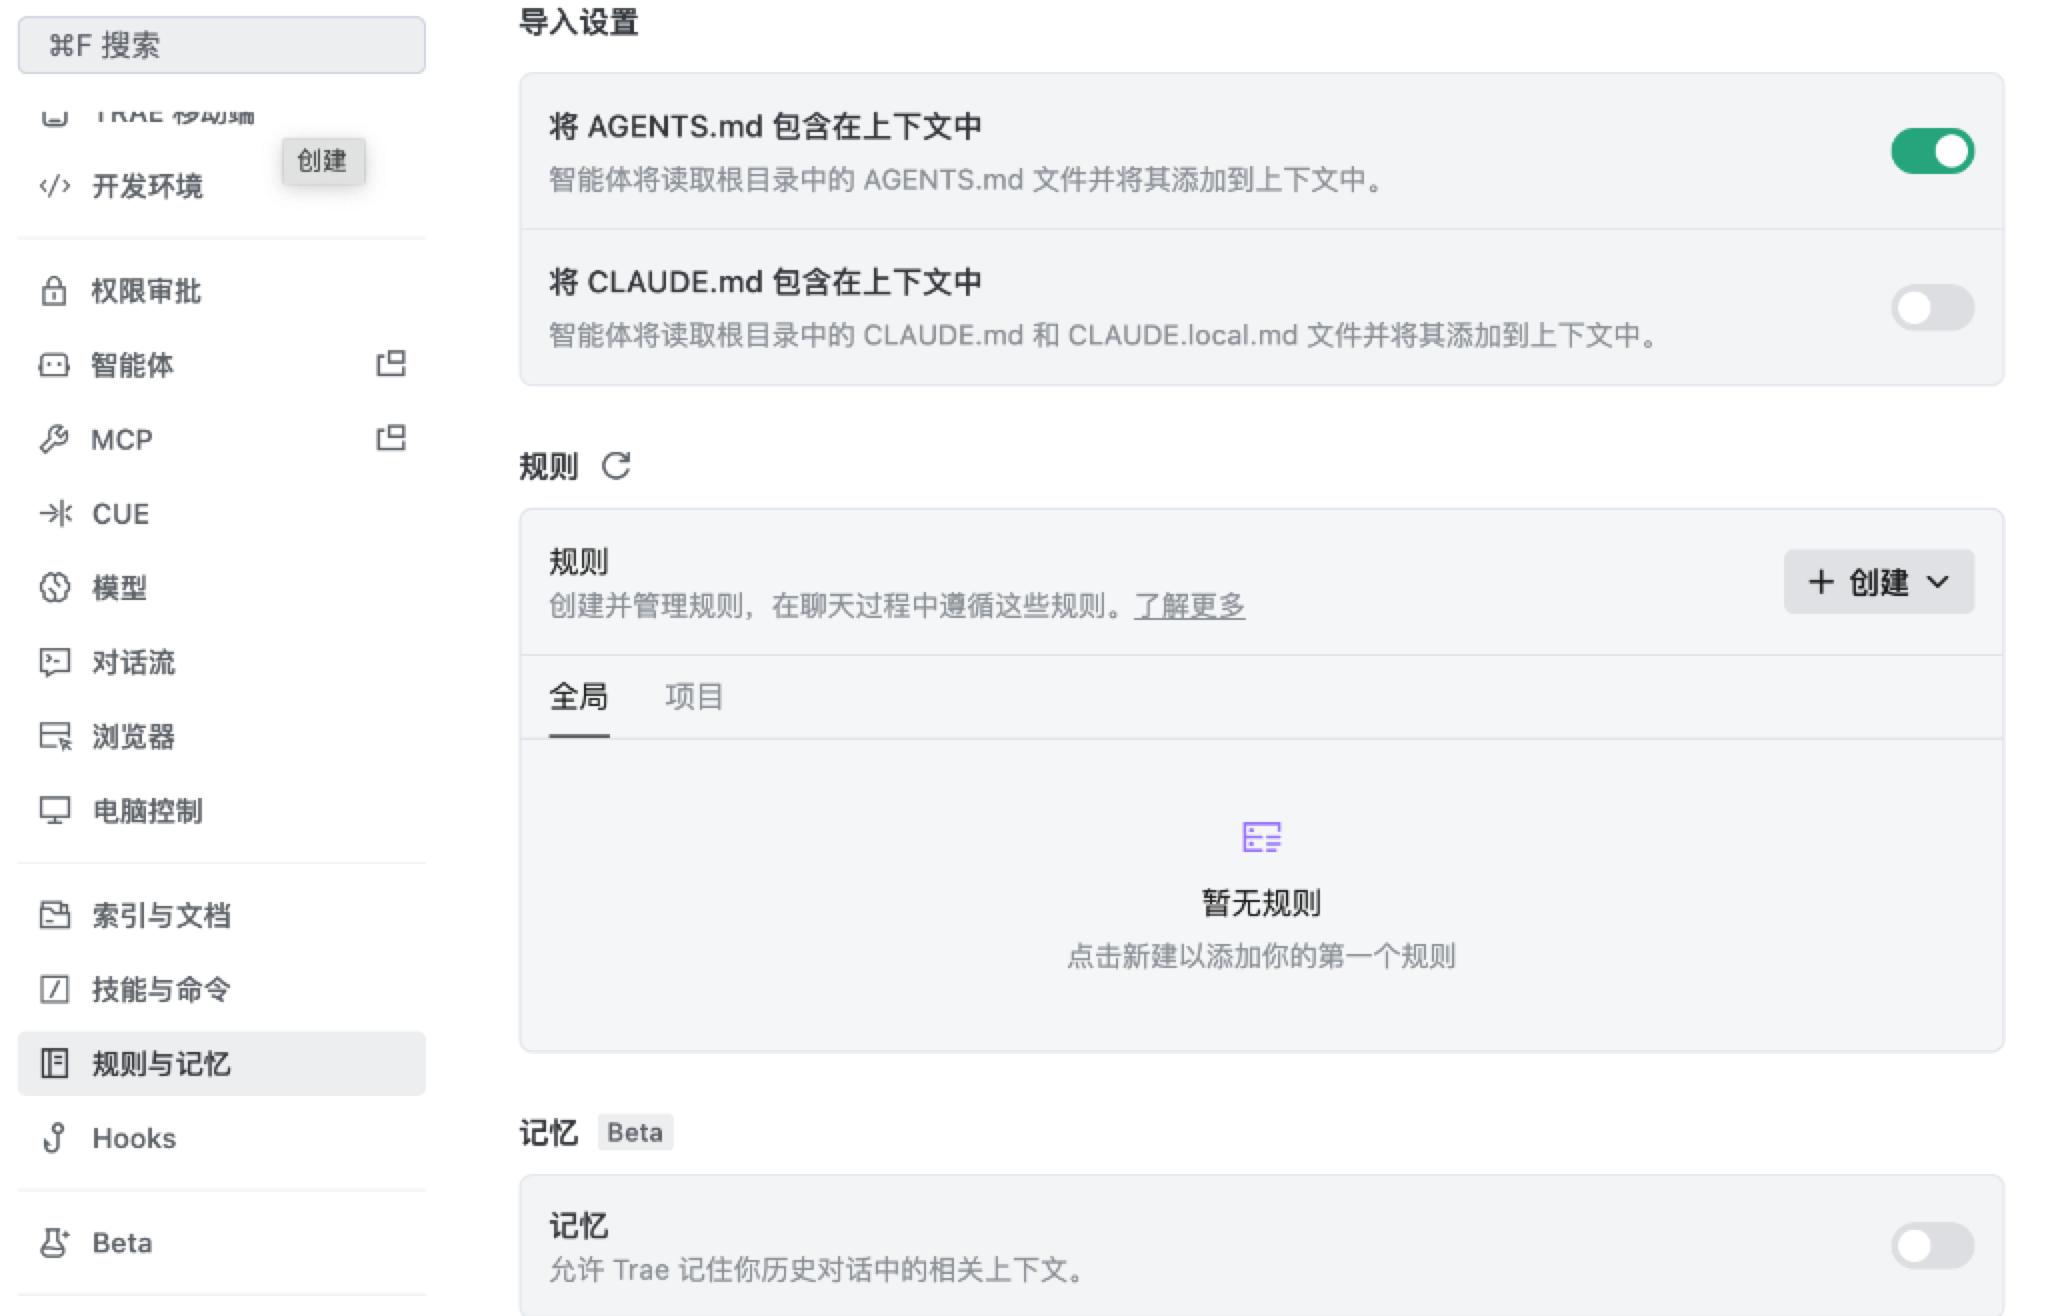Click the 对话流 chat icon
Viewport: 2048px width, 1316px height.
coord(55,662)
